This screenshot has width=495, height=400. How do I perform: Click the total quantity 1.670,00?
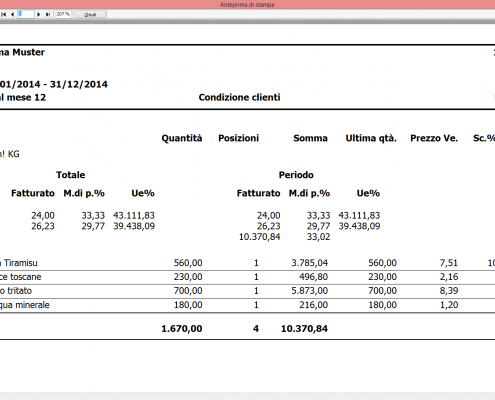182,329
